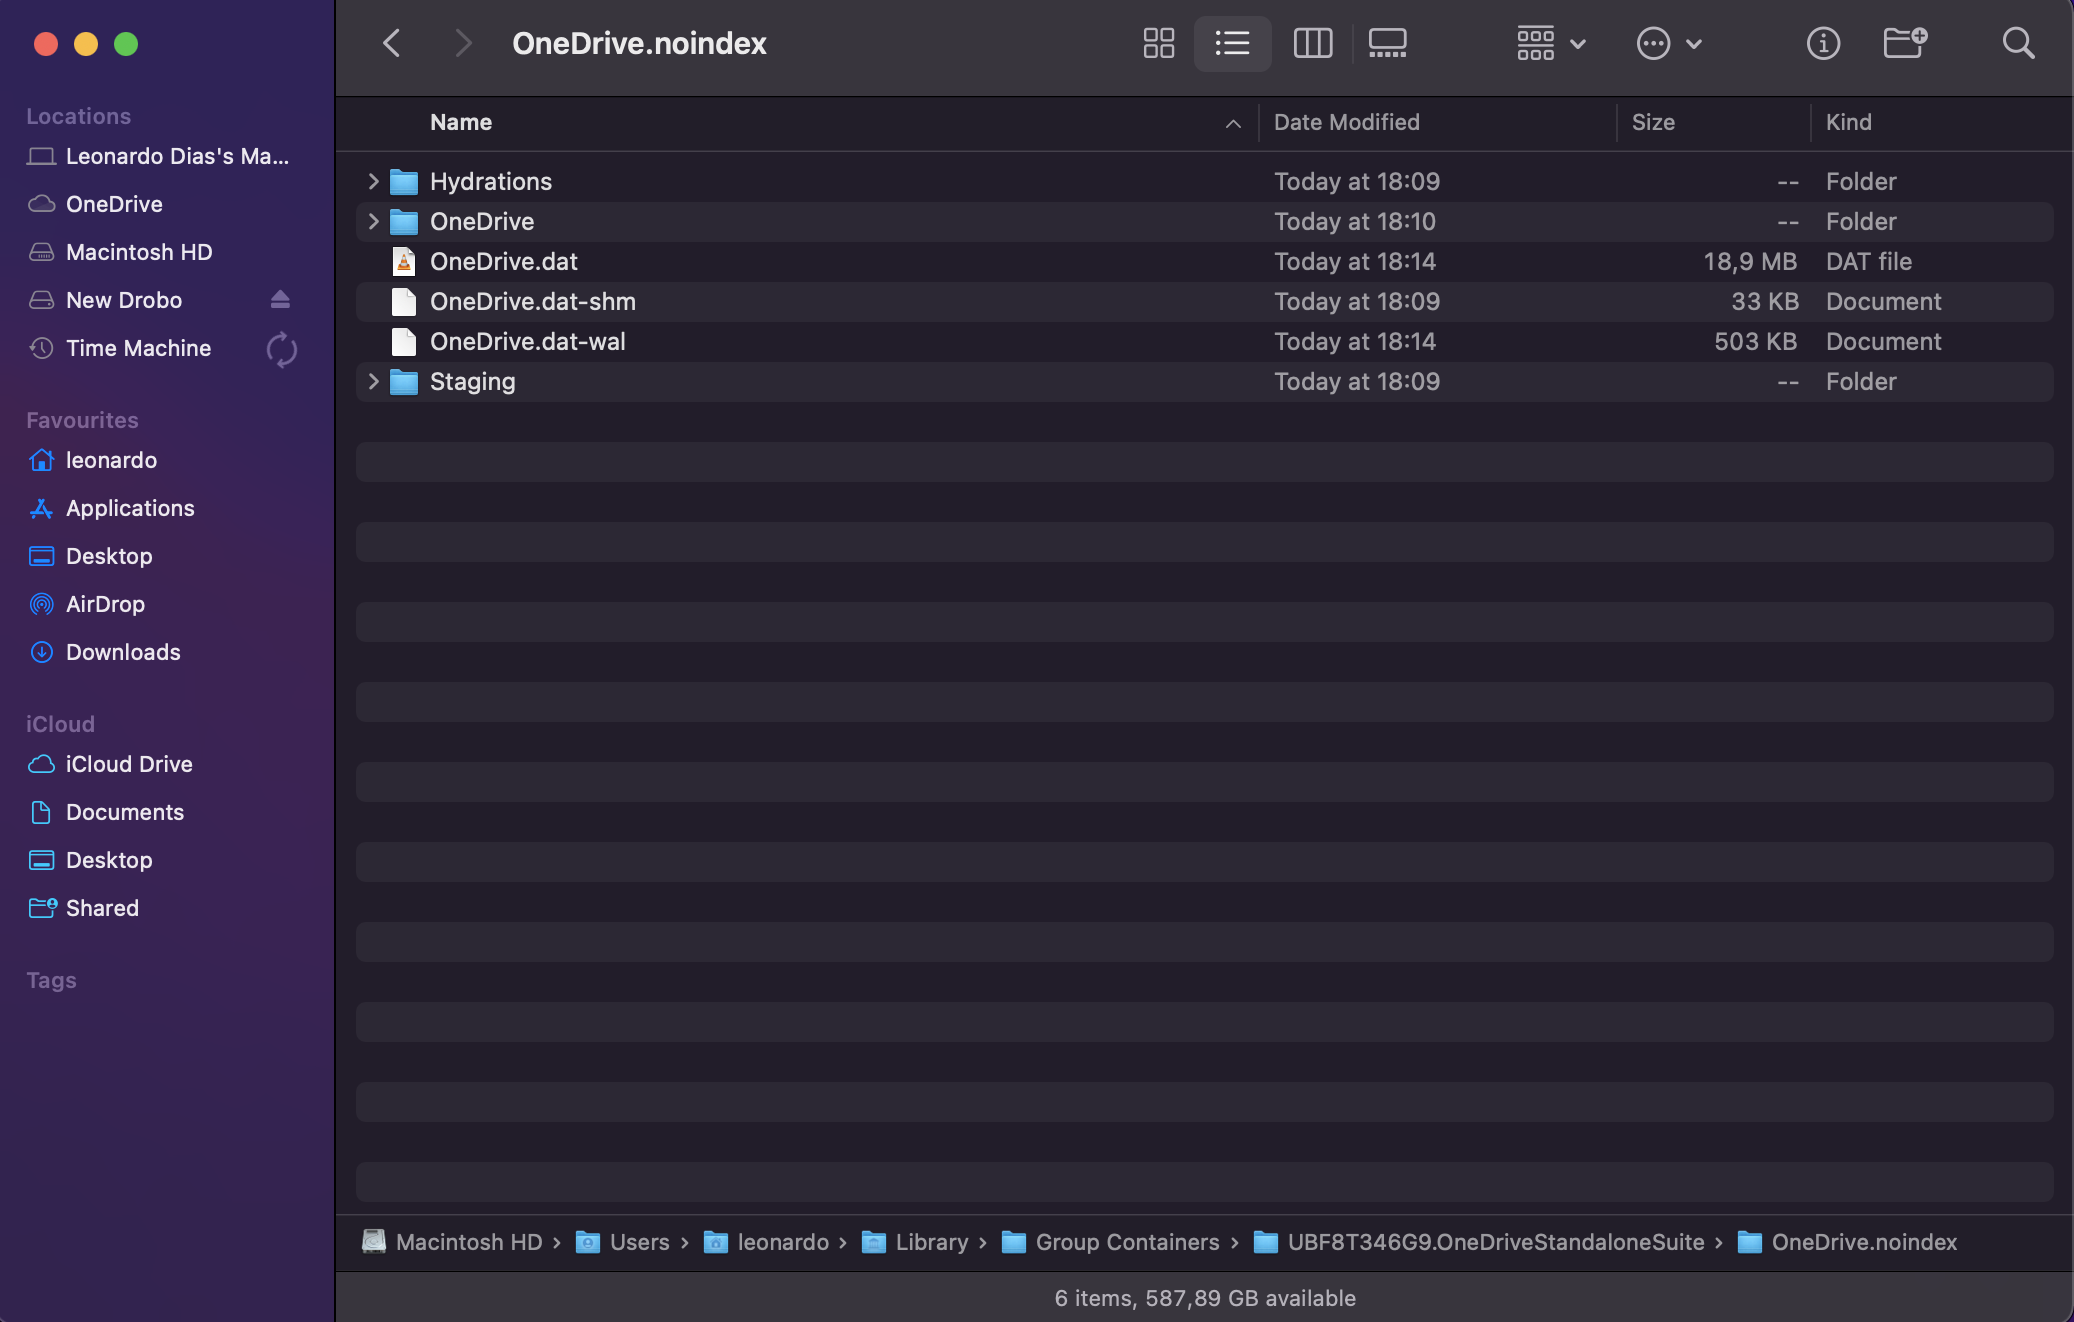Go to Library in the path bar
This screenshot has width=2074, height=1322.
(931, 1242)
